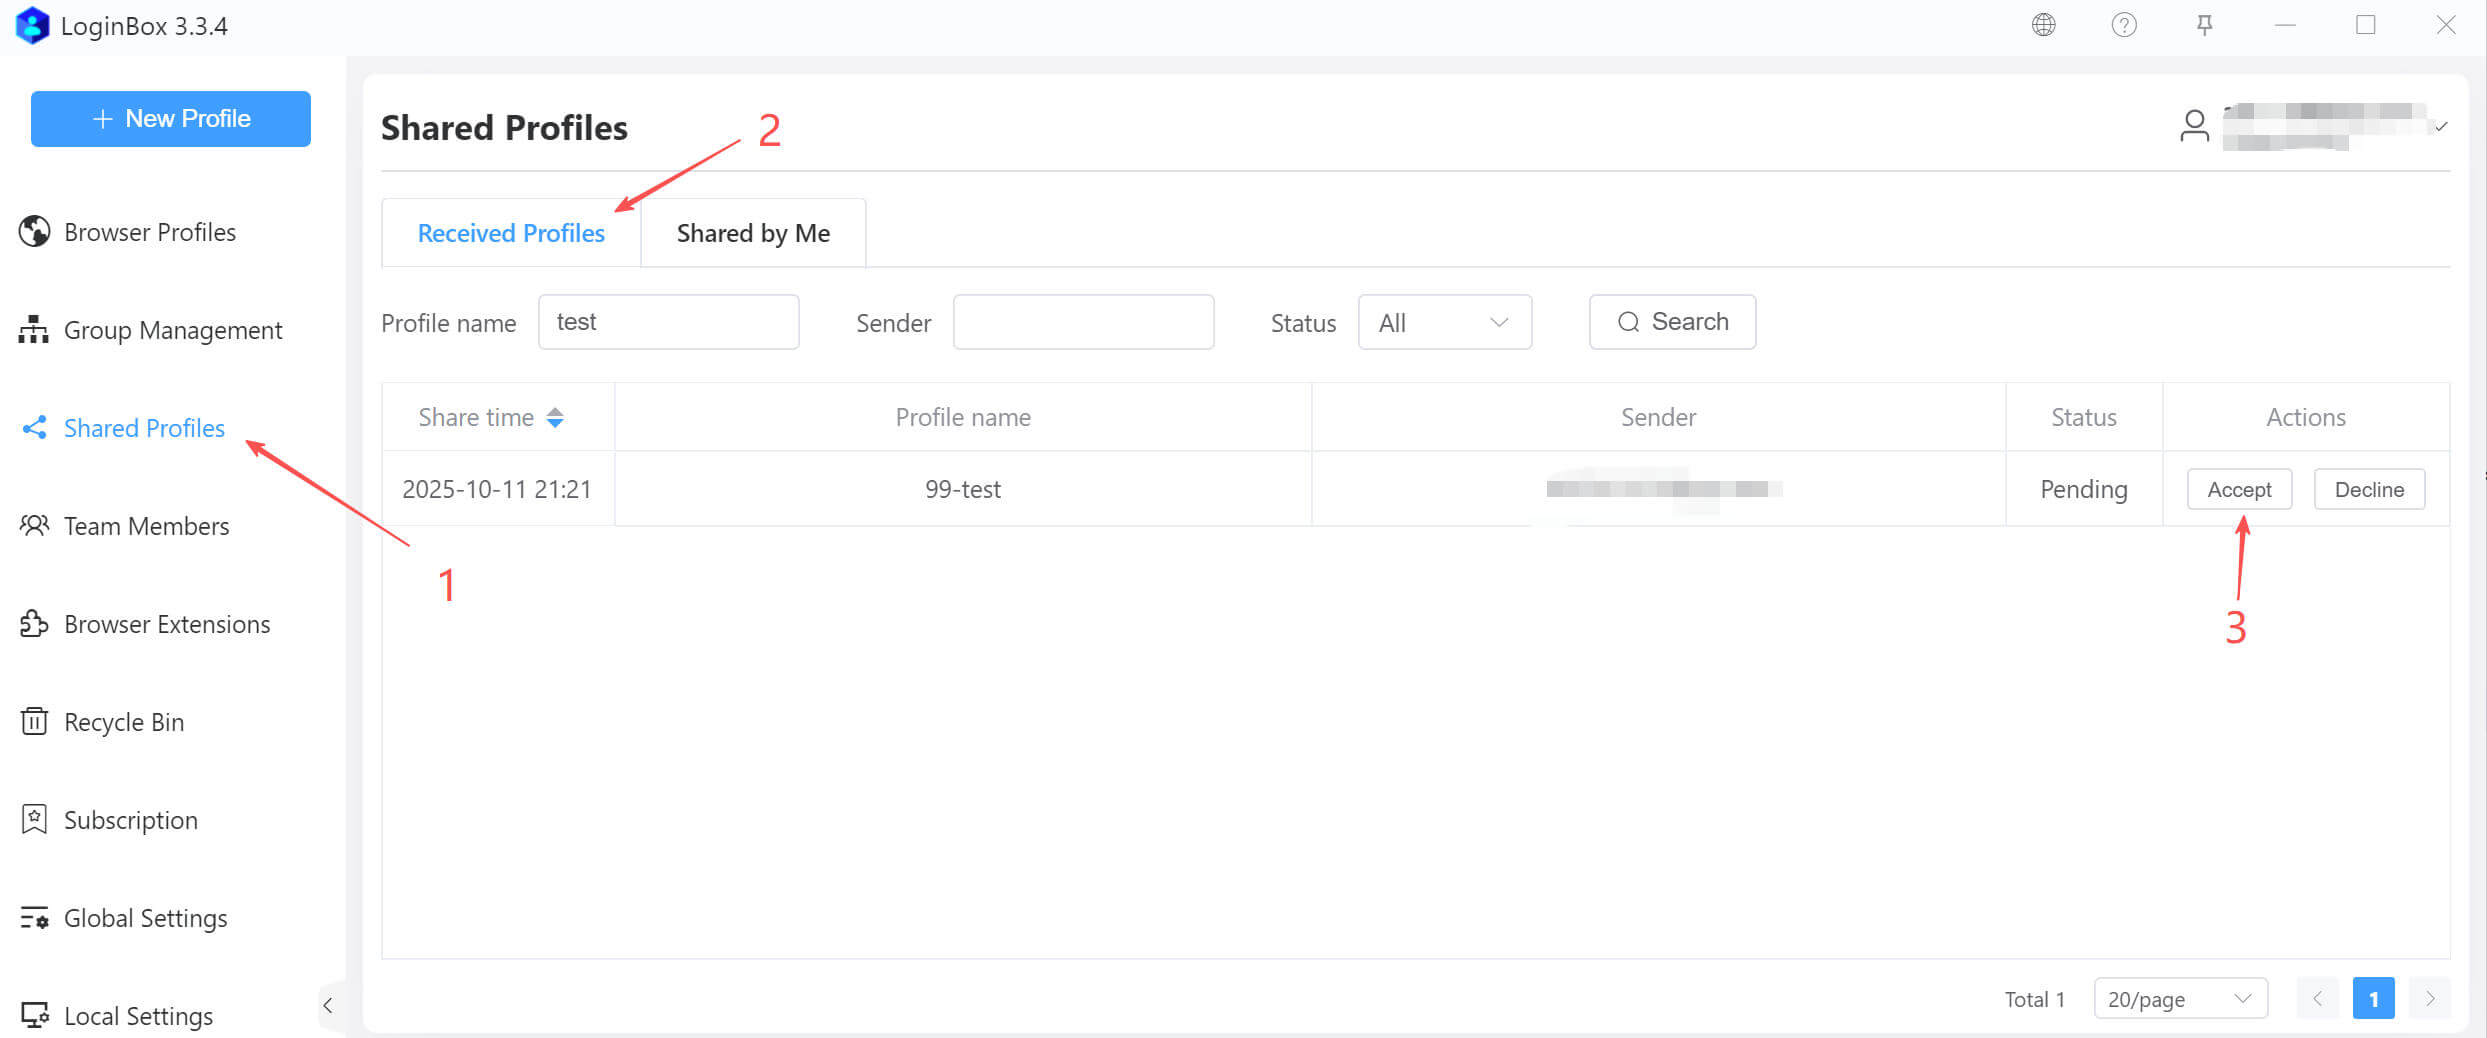2487x1038 pixels.
Task: Select the Received Profiles tab
Action: tap(511, 233)
